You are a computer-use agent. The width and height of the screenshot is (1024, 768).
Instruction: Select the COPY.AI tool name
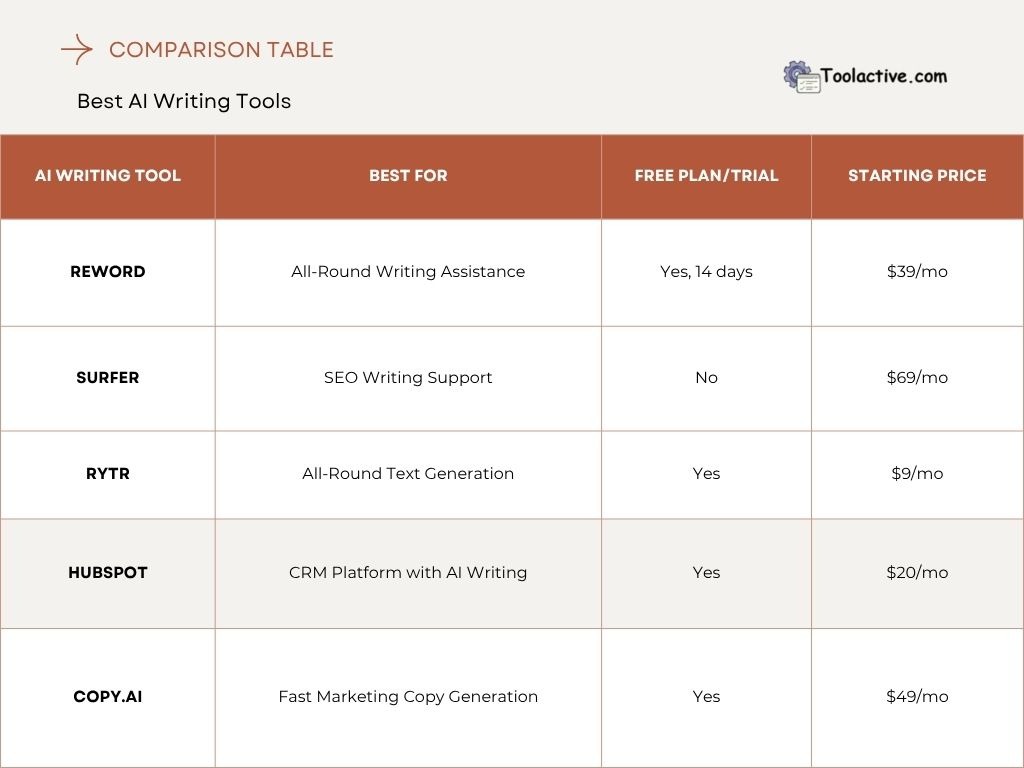(x=108, y=697)
